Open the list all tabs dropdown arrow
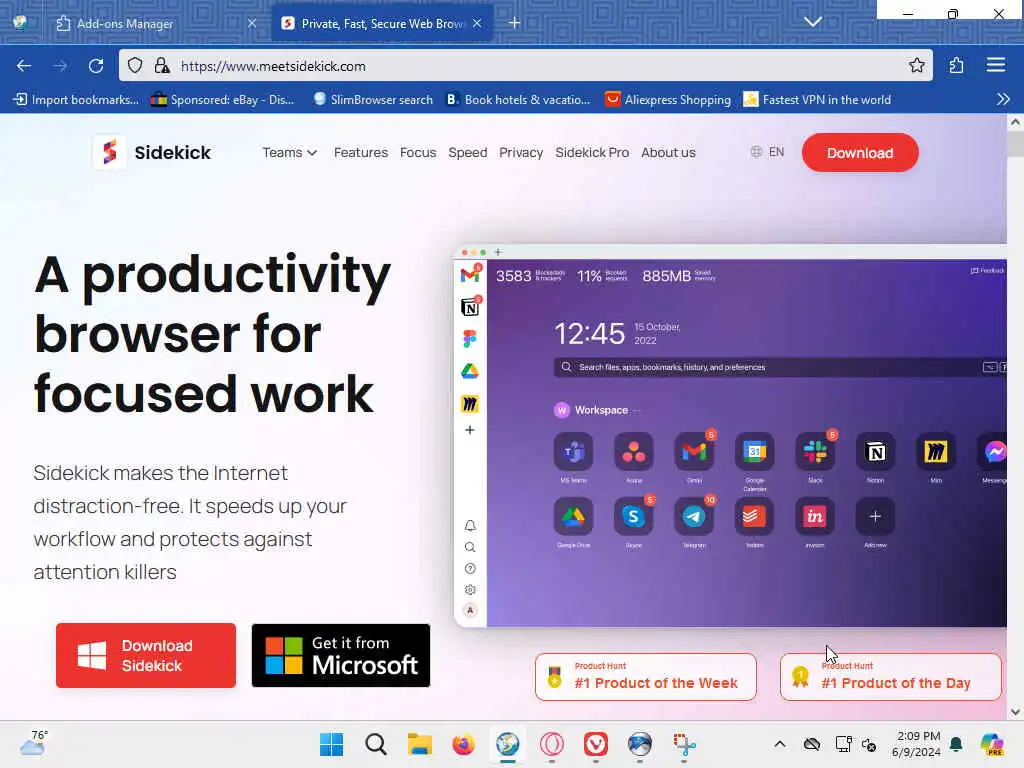This screenshot has height=768, width=1024. coord(812,22)
